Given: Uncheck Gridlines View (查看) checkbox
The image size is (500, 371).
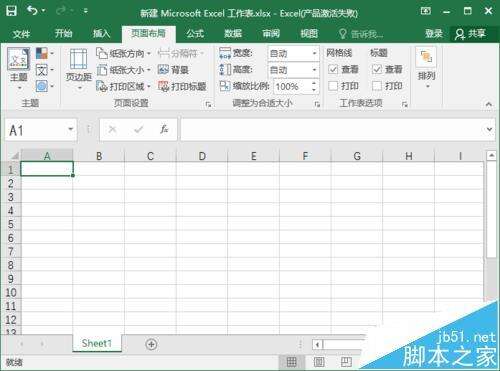Looking at the screenshot, I should pos(333,69).
